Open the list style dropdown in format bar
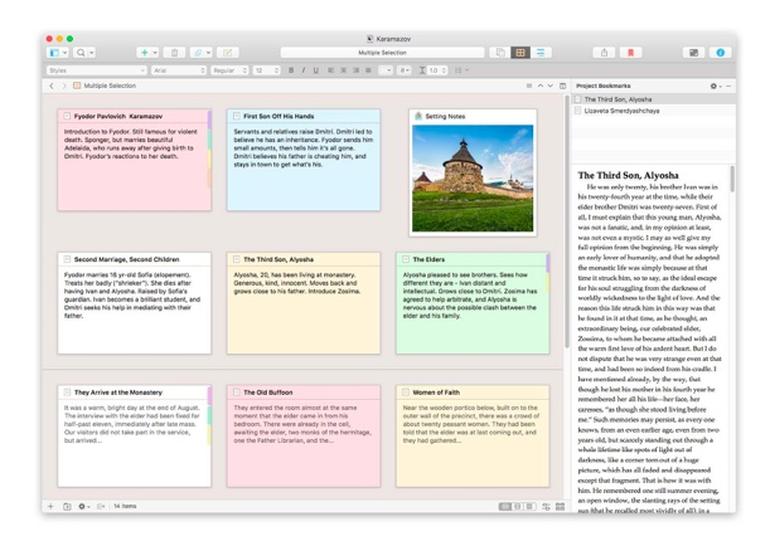Screen dimensions: 770x546 461,70
